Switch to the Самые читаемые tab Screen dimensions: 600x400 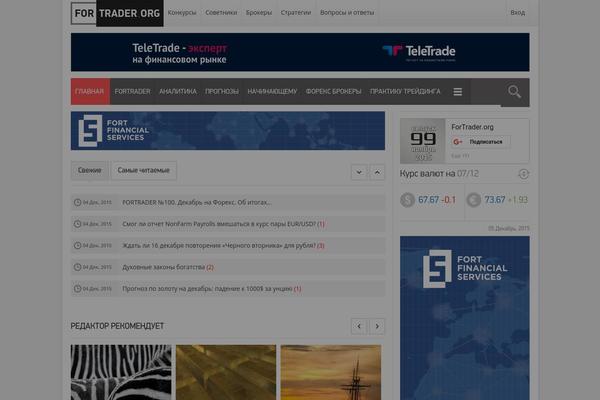coord(143,170)
